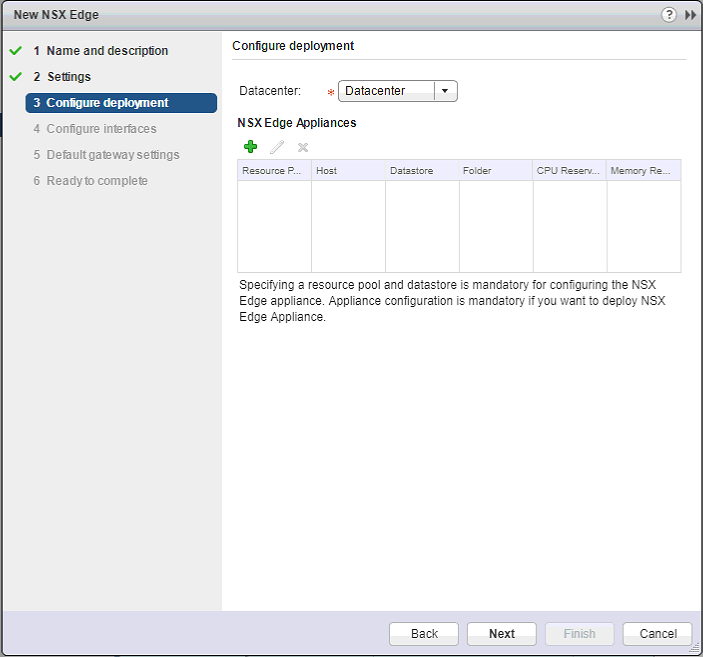Viewport: 703px width, 657px height.
Task: Click the X delete appliance icon
Action: point(303,147)
